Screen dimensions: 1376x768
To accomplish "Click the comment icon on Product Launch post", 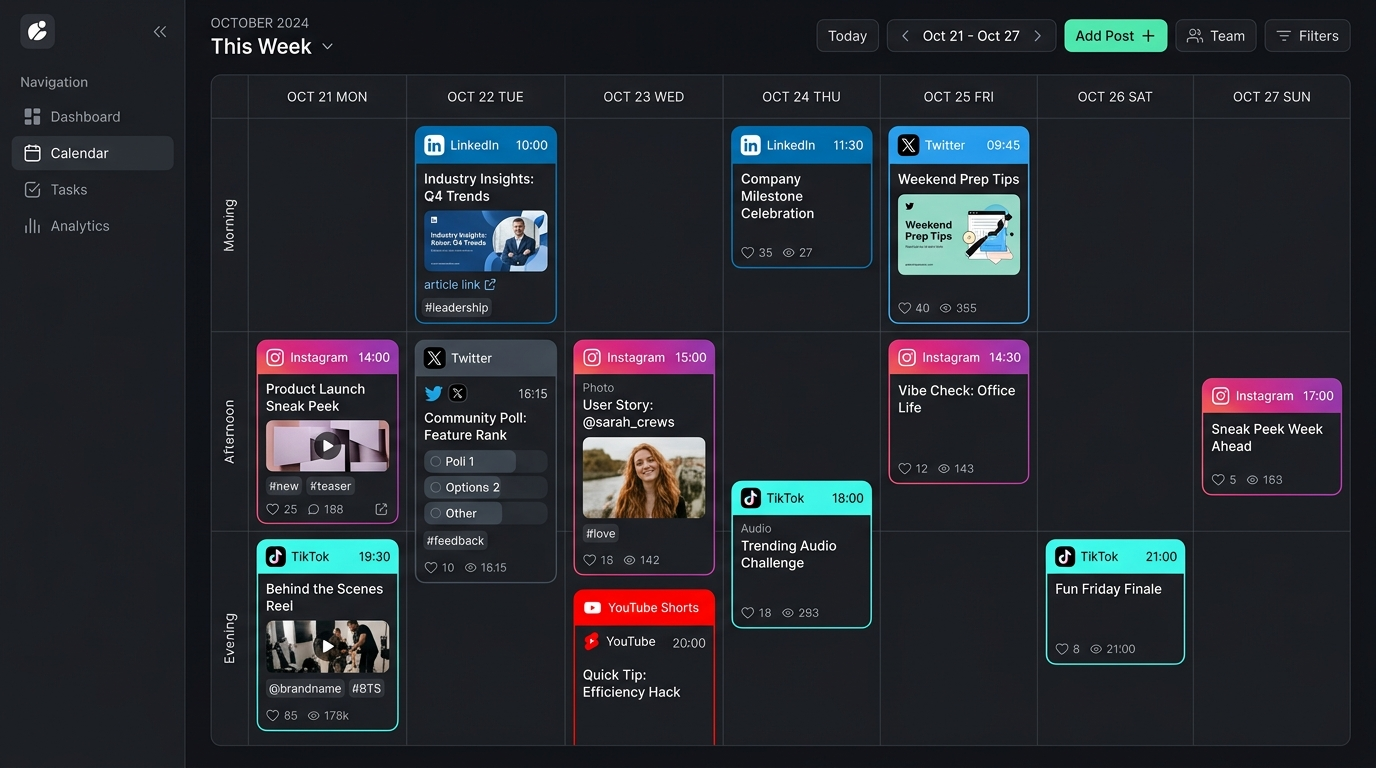I will coord(313,509).
